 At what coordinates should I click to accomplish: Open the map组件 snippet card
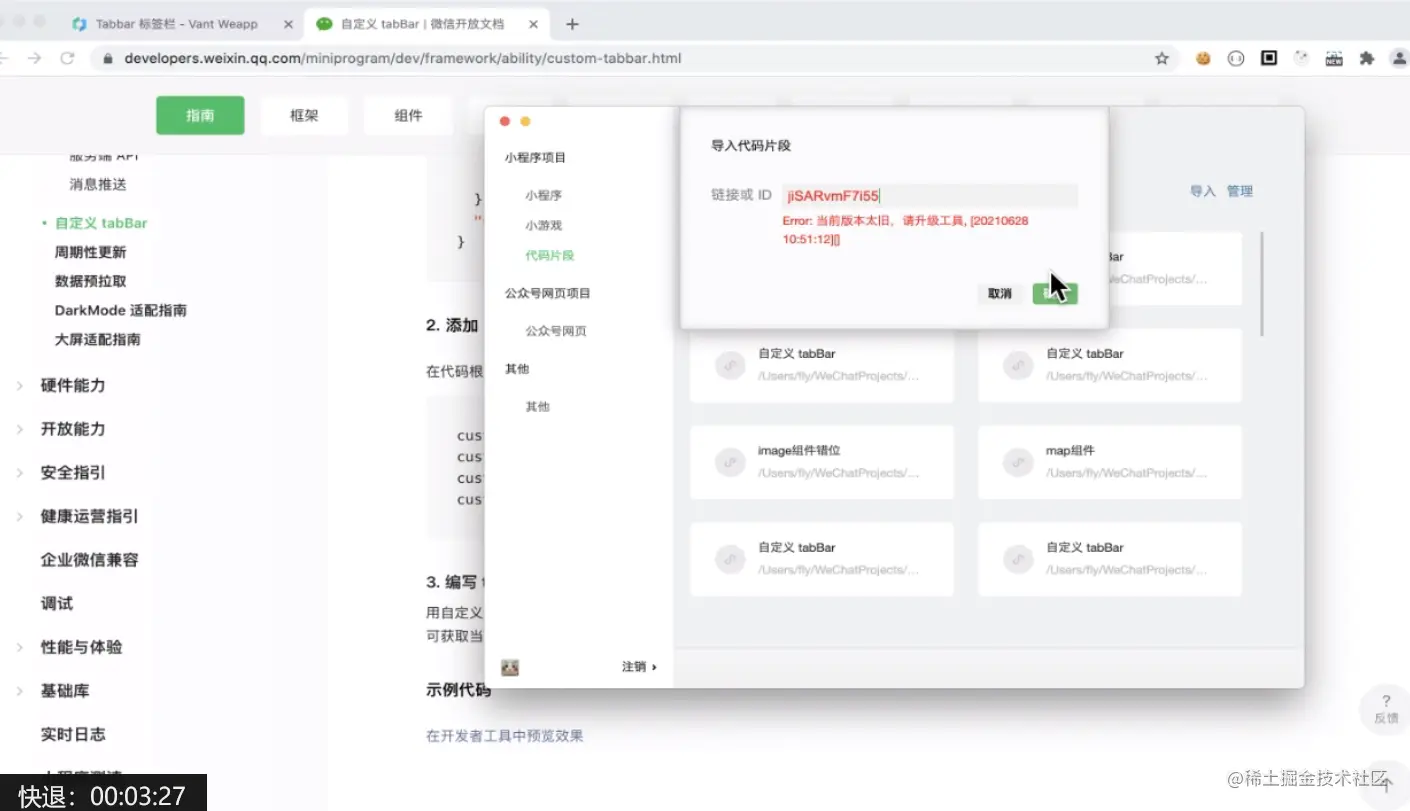pyautogui.click(x=1110, y=462)
